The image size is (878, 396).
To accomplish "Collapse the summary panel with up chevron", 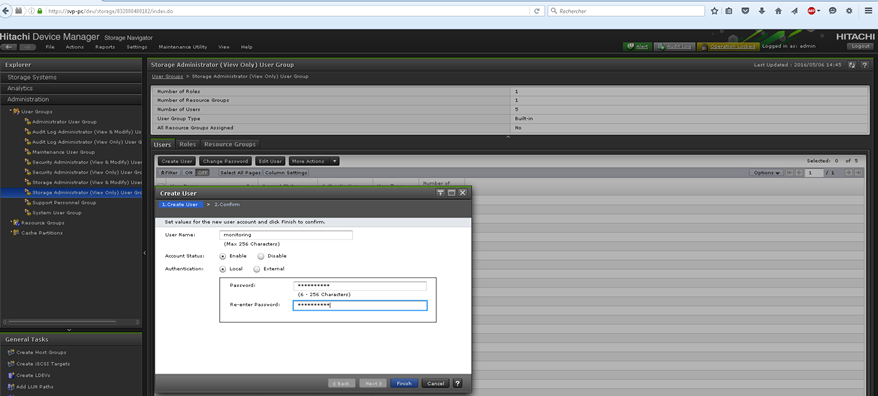I will [508, 137].
